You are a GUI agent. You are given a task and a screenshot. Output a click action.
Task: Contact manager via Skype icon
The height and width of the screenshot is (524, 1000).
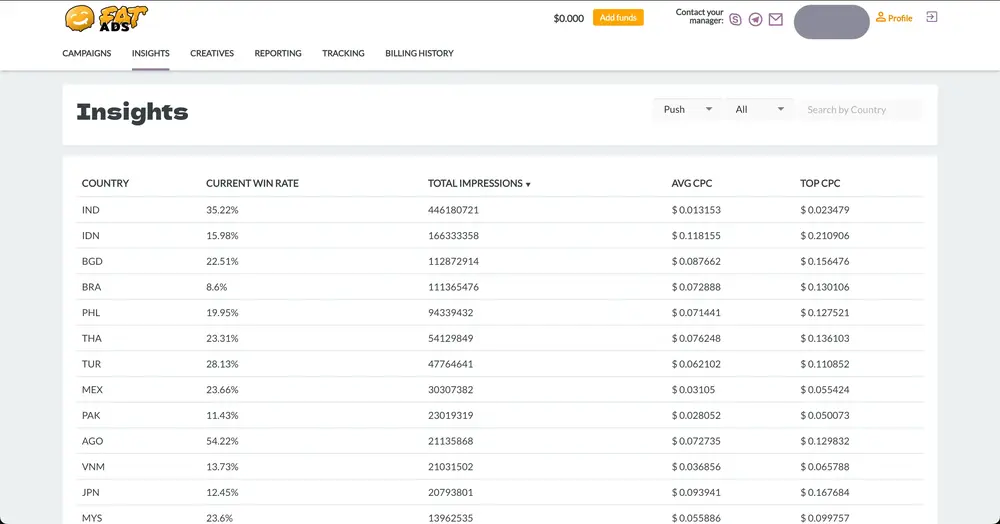point(735,20)
